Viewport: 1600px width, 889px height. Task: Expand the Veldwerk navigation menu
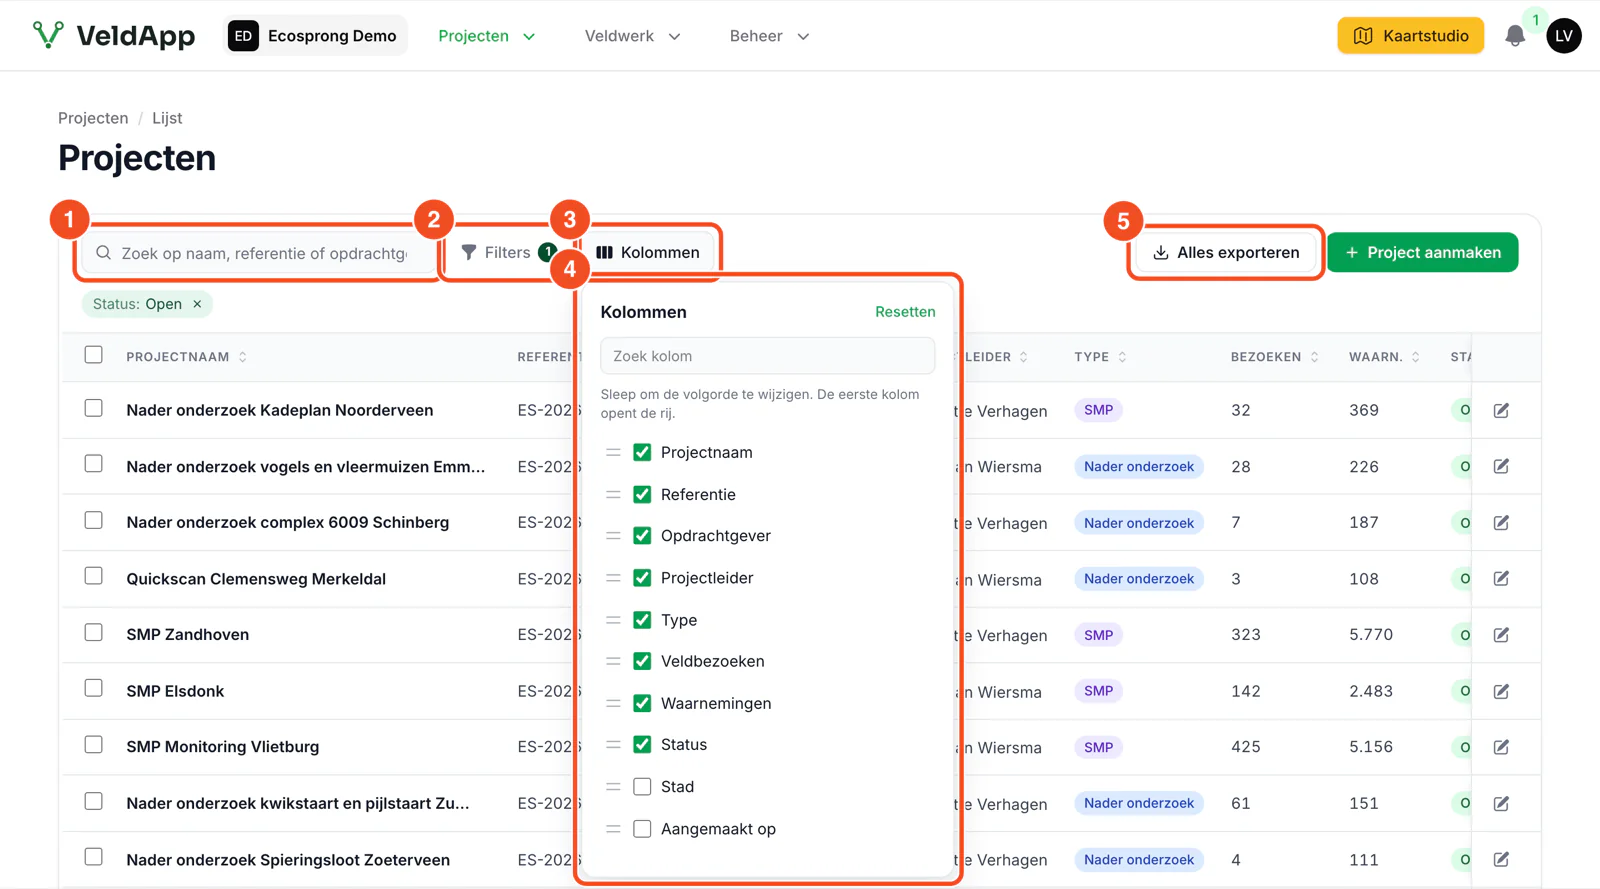click(x=632, y=36)
